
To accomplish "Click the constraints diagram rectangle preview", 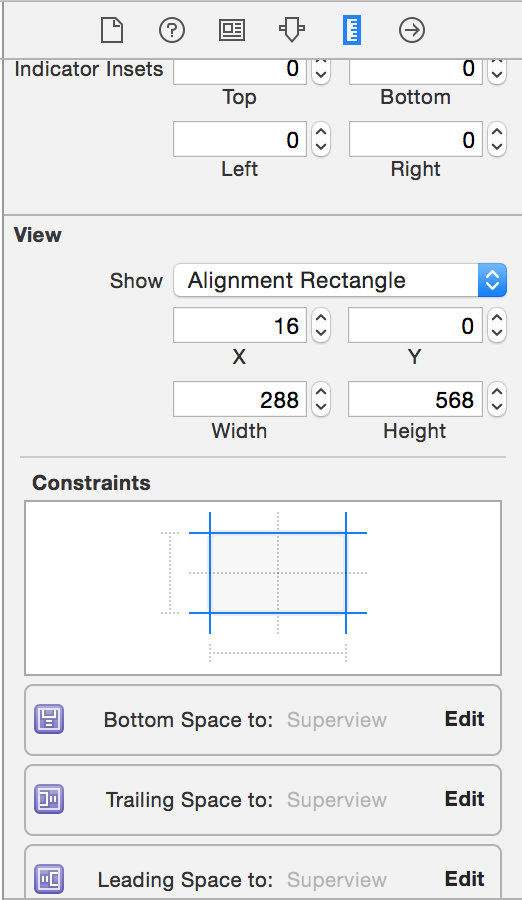I will click(278, 573).
